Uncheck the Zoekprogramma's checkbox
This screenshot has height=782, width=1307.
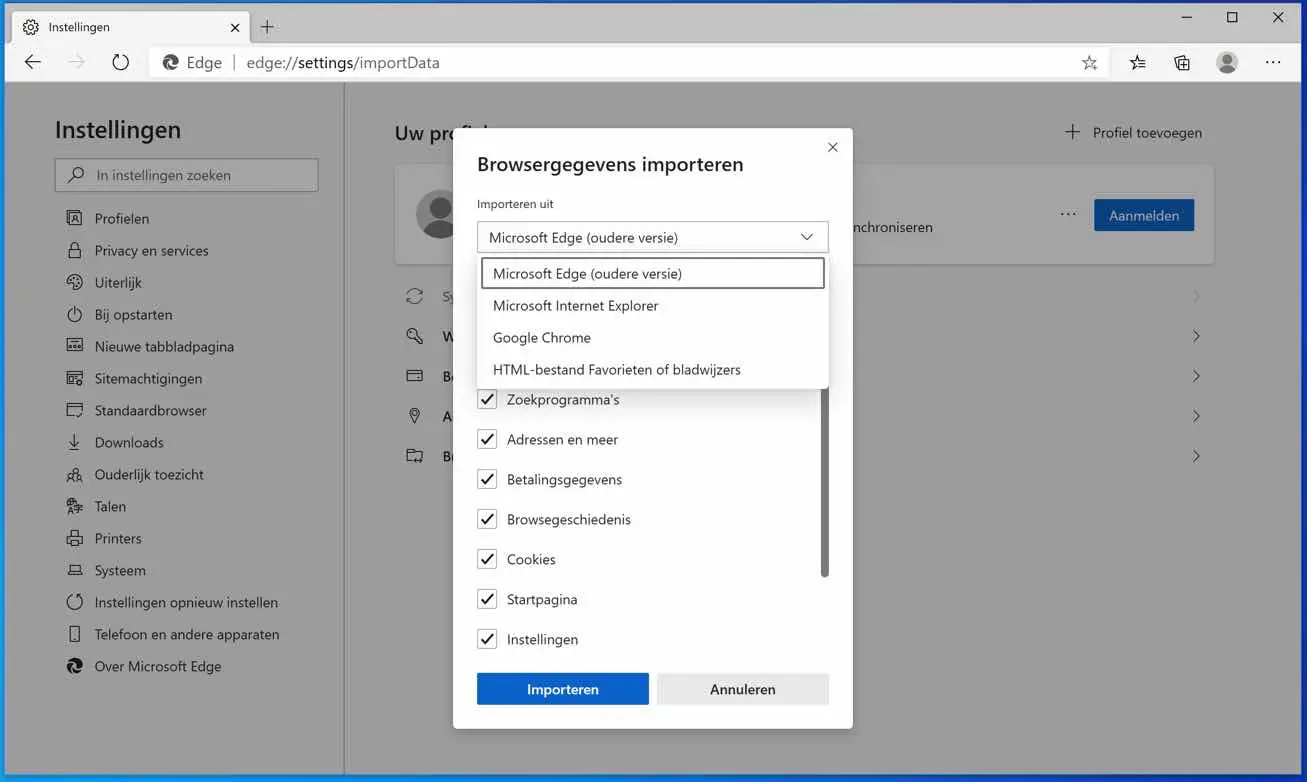click(x=487, y=399)
